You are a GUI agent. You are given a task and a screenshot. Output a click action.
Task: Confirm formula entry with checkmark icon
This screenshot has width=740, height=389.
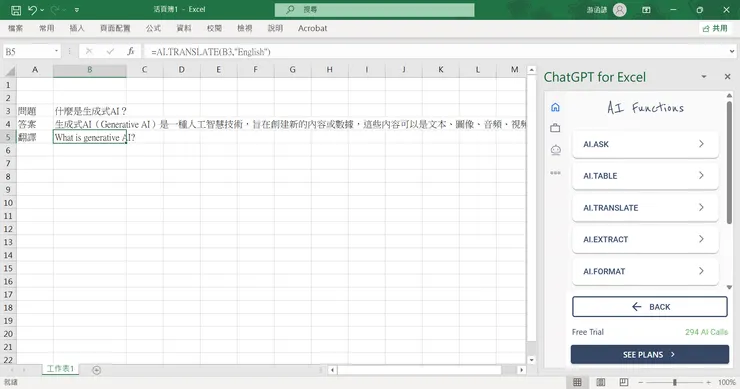[x=110, y=51]
